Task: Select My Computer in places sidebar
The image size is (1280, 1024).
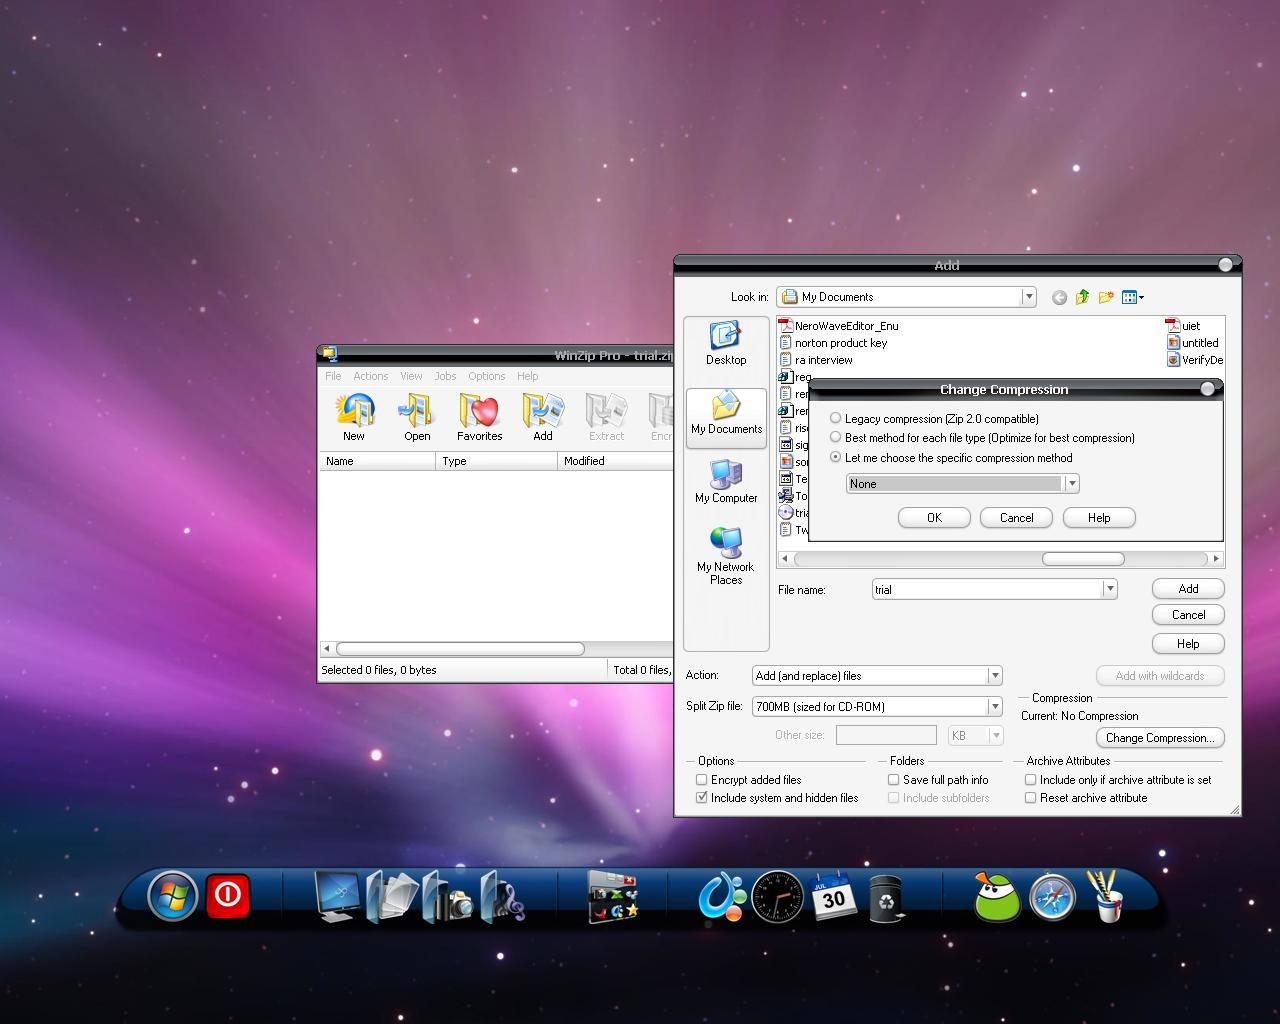Action: [x=726, y=481]
